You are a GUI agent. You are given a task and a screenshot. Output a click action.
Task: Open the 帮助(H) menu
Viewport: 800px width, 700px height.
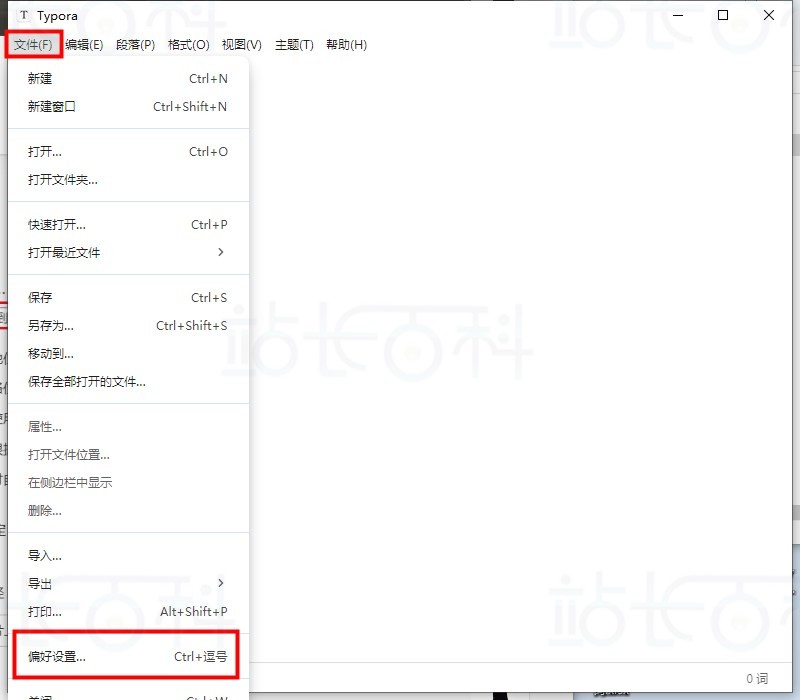(346, 44)
